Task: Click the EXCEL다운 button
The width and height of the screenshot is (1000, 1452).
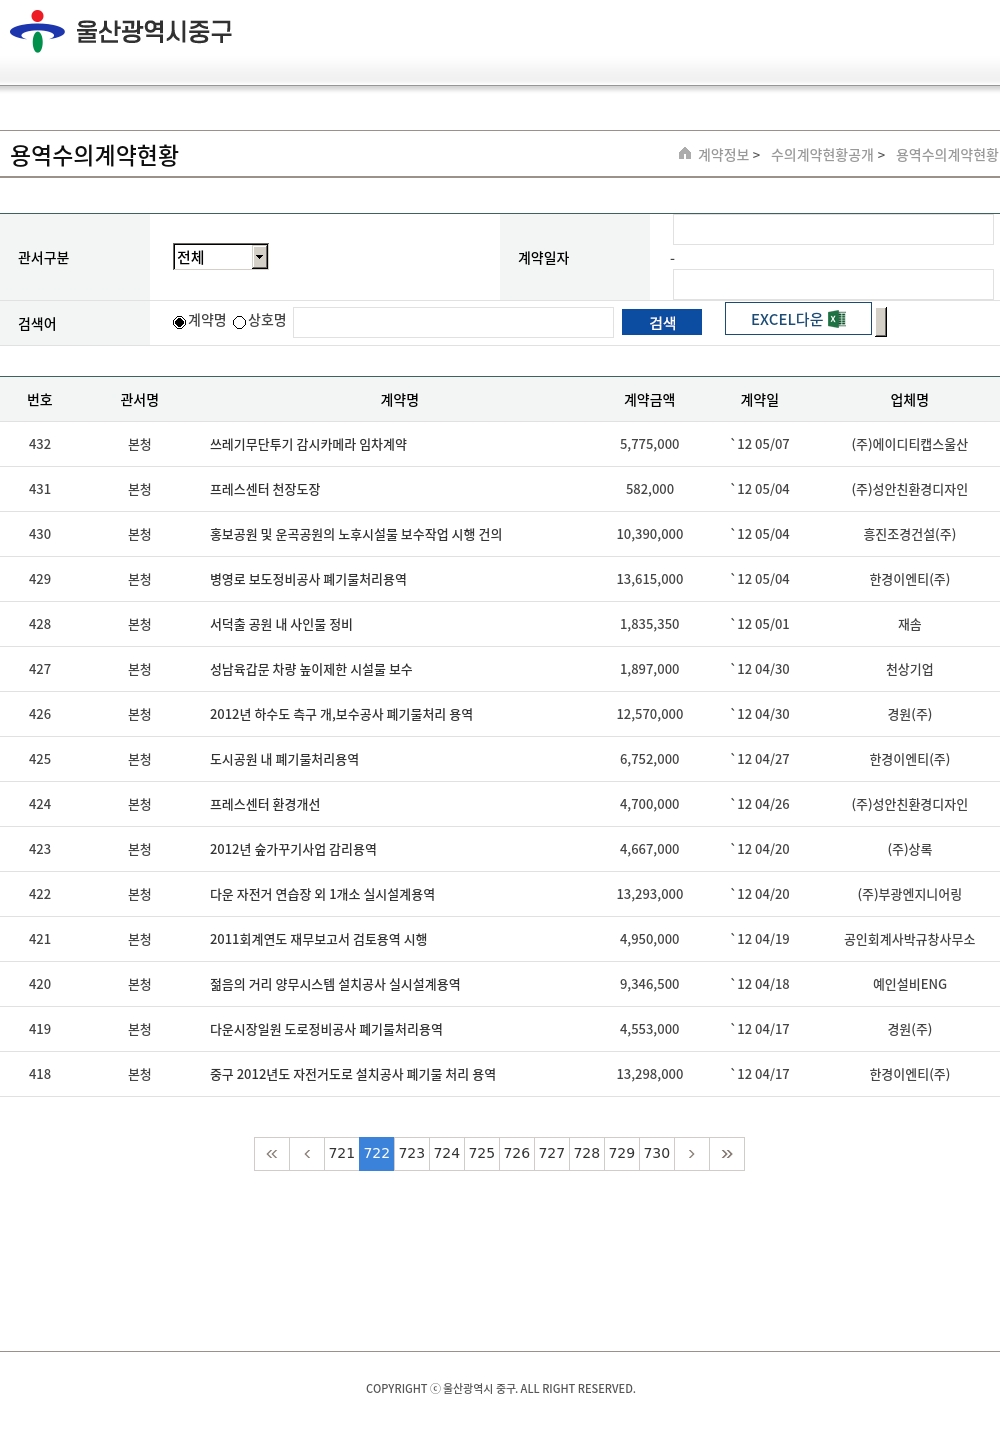Action: point(797,319)
